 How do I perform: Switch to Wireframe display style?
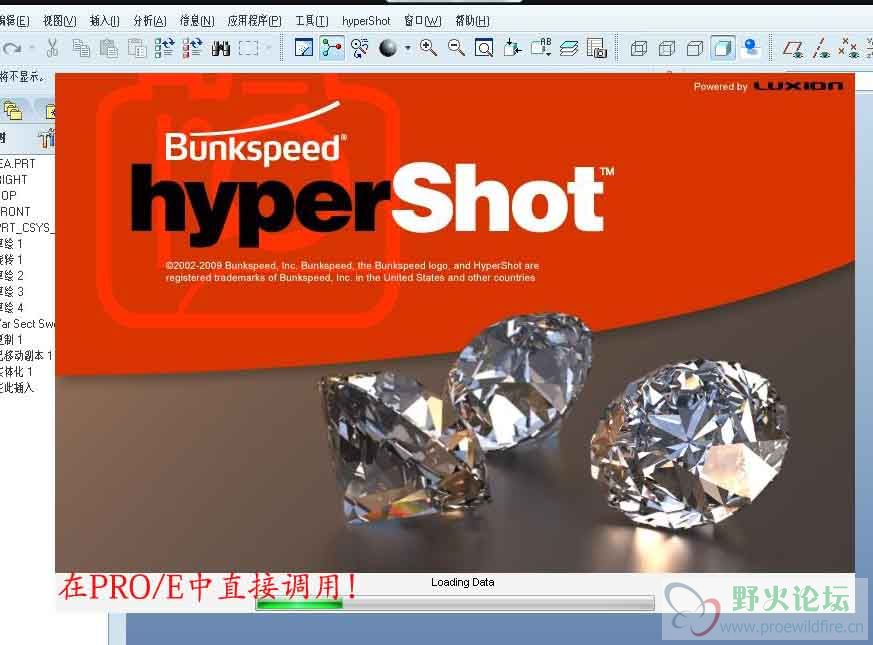coord(639,49)
